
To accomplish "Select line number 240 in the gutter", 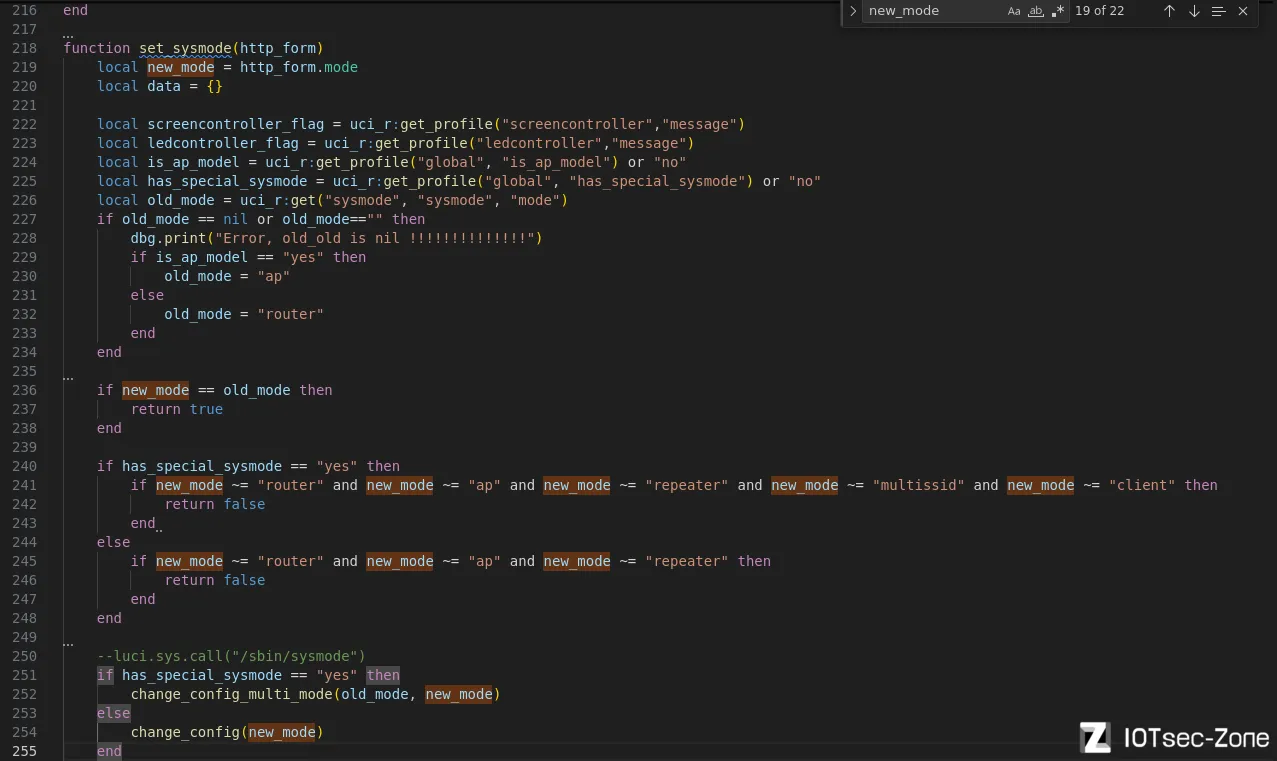I will coord(25,466).
